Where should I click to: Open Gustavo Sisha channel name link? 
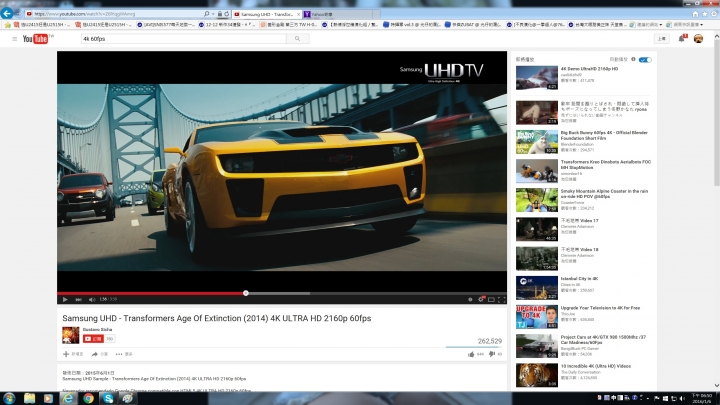(97, 330)
